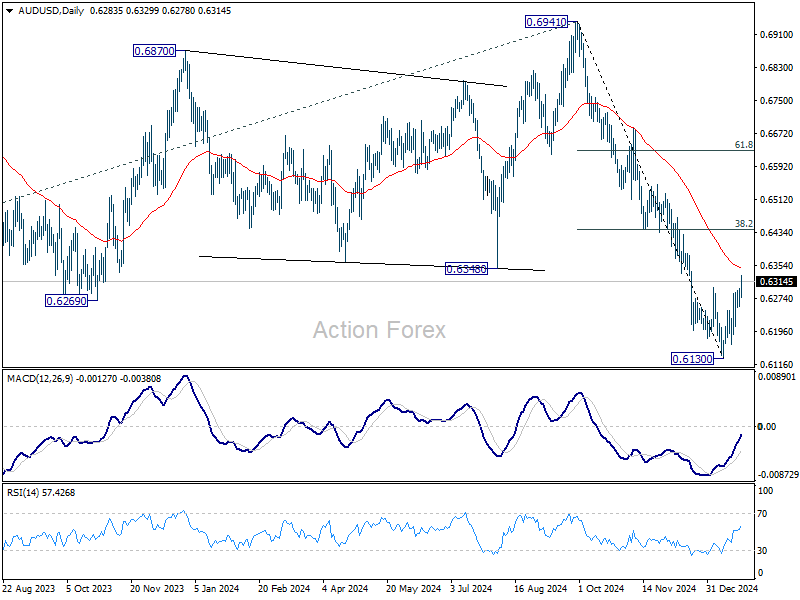Click the RSI scale value 100

pyautogui.click(x=766, y=491)
